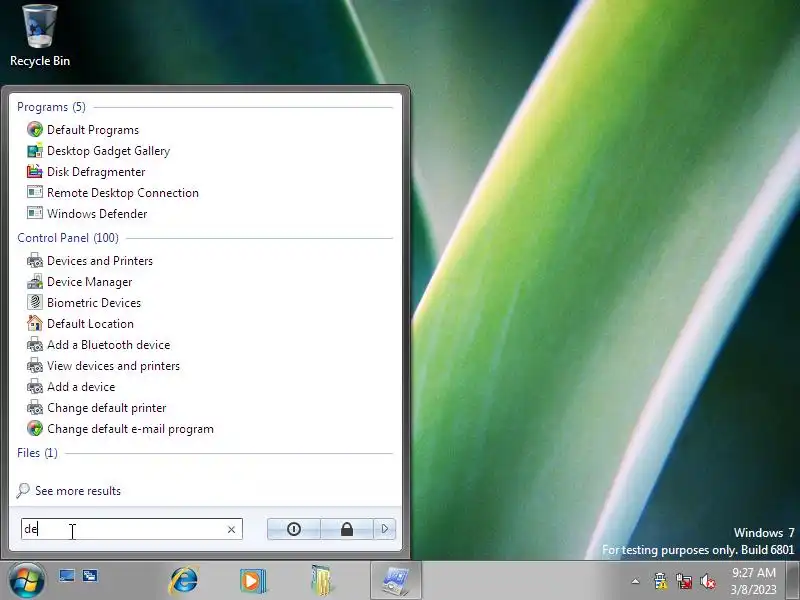This screenshot has width=800, height=600.
Task: Click the Disk Defragmenter icon
Action: 35,171
